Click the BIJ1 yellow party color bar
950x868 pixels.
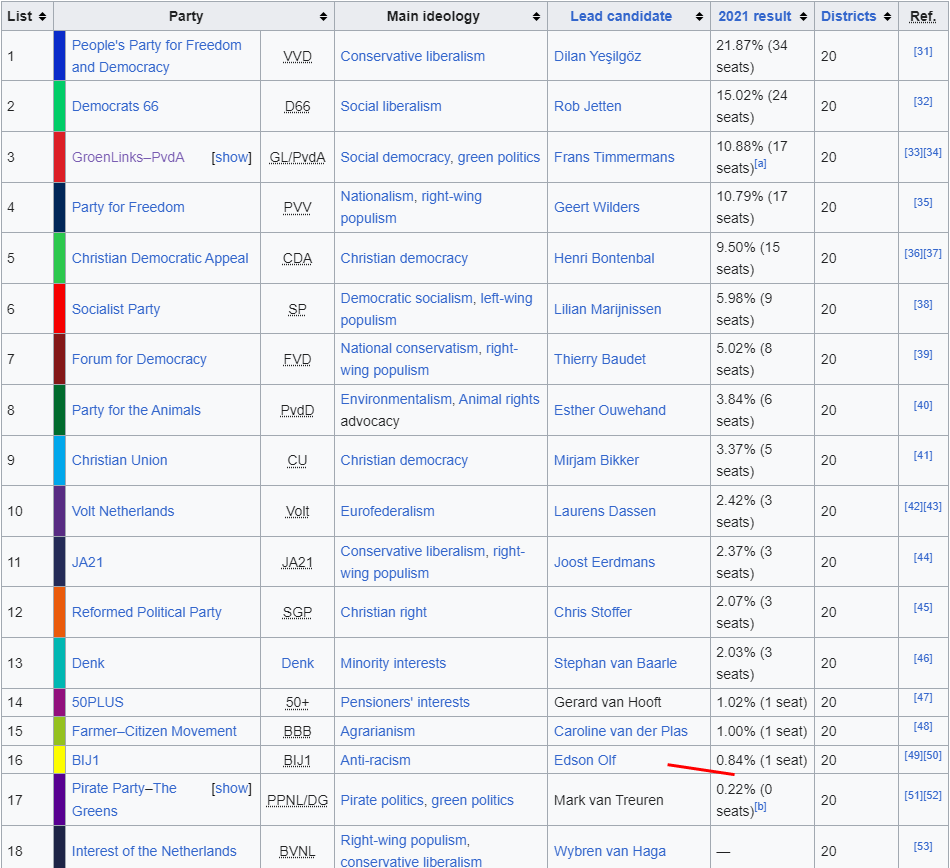[59, 760]
